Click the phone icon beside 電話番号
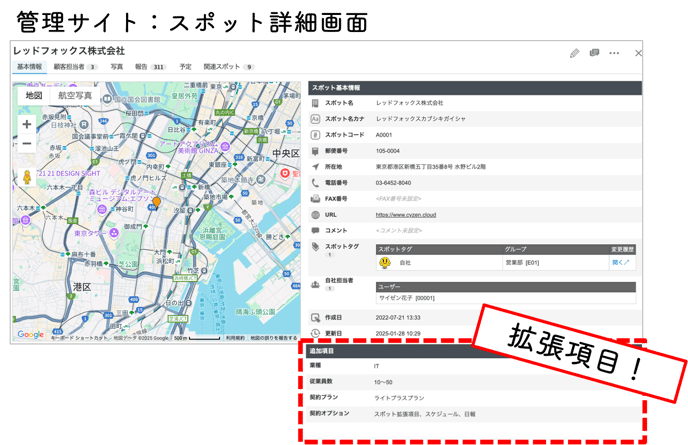The width and height of the screenshot is (688, 445). [315, 183]
